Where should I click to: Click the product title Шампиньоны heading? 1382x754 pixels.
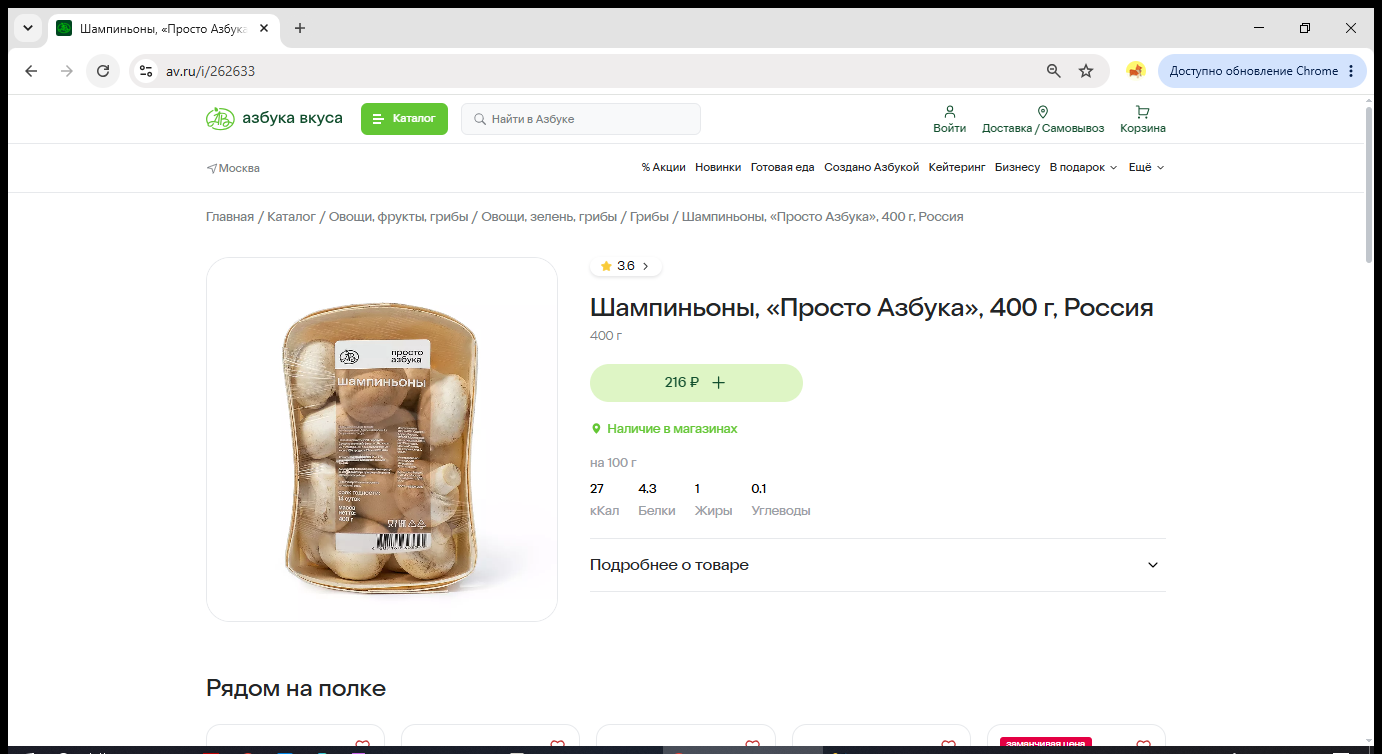(872, 307)
